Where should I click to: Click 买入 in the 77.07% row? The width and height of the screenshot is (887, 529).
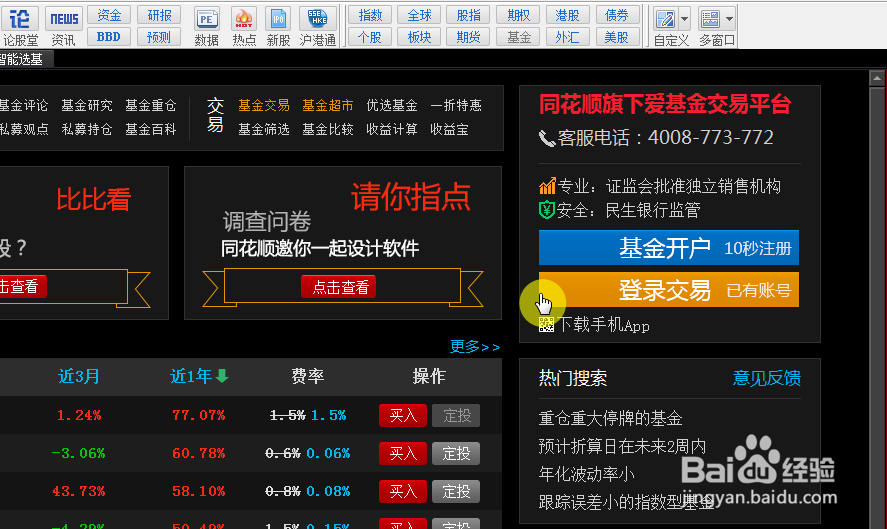(x=403, y=416)
